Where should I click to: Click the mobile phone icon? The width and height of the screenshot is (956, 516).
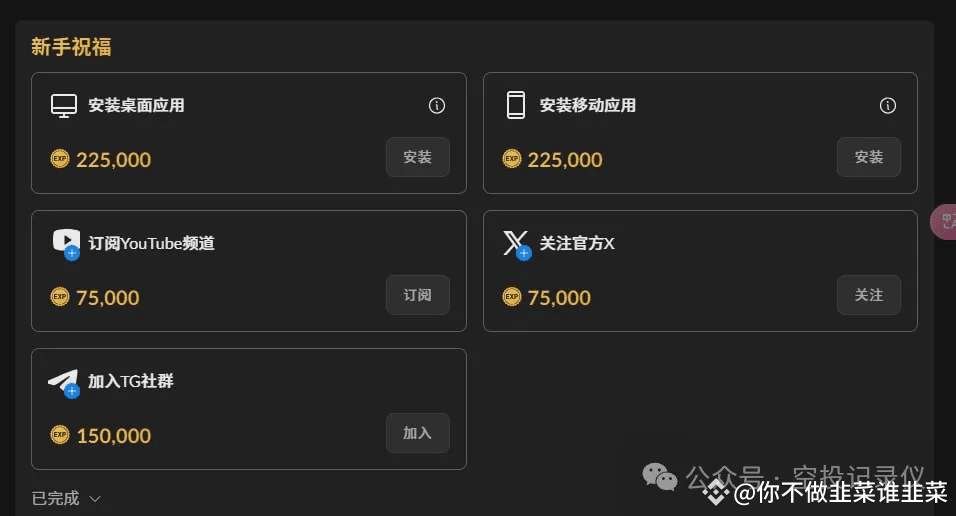click(x=516, y=105)
